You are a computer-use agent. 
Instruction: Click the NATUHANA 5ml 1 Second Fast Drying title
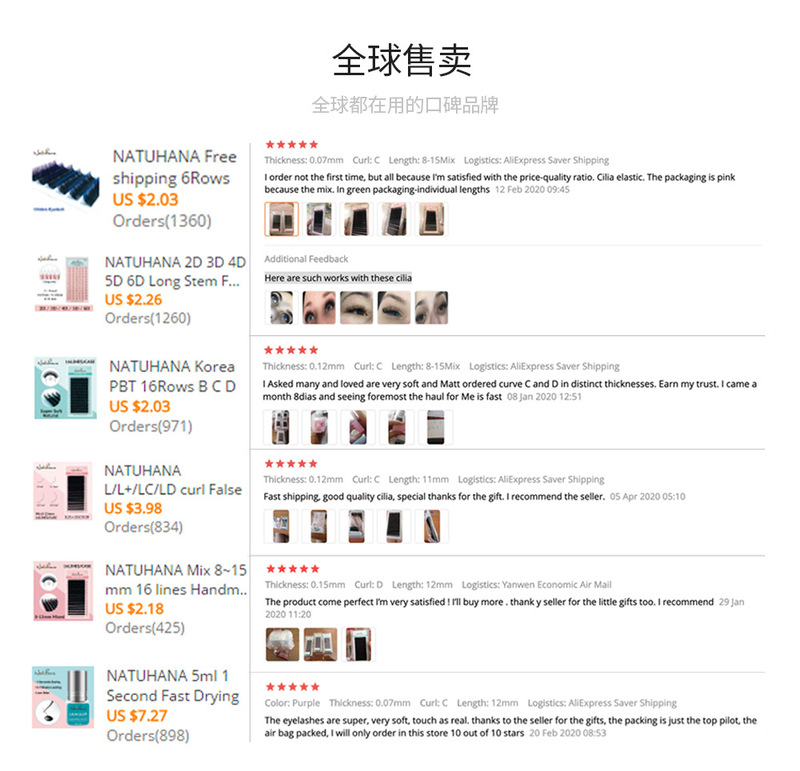[172, 686]
